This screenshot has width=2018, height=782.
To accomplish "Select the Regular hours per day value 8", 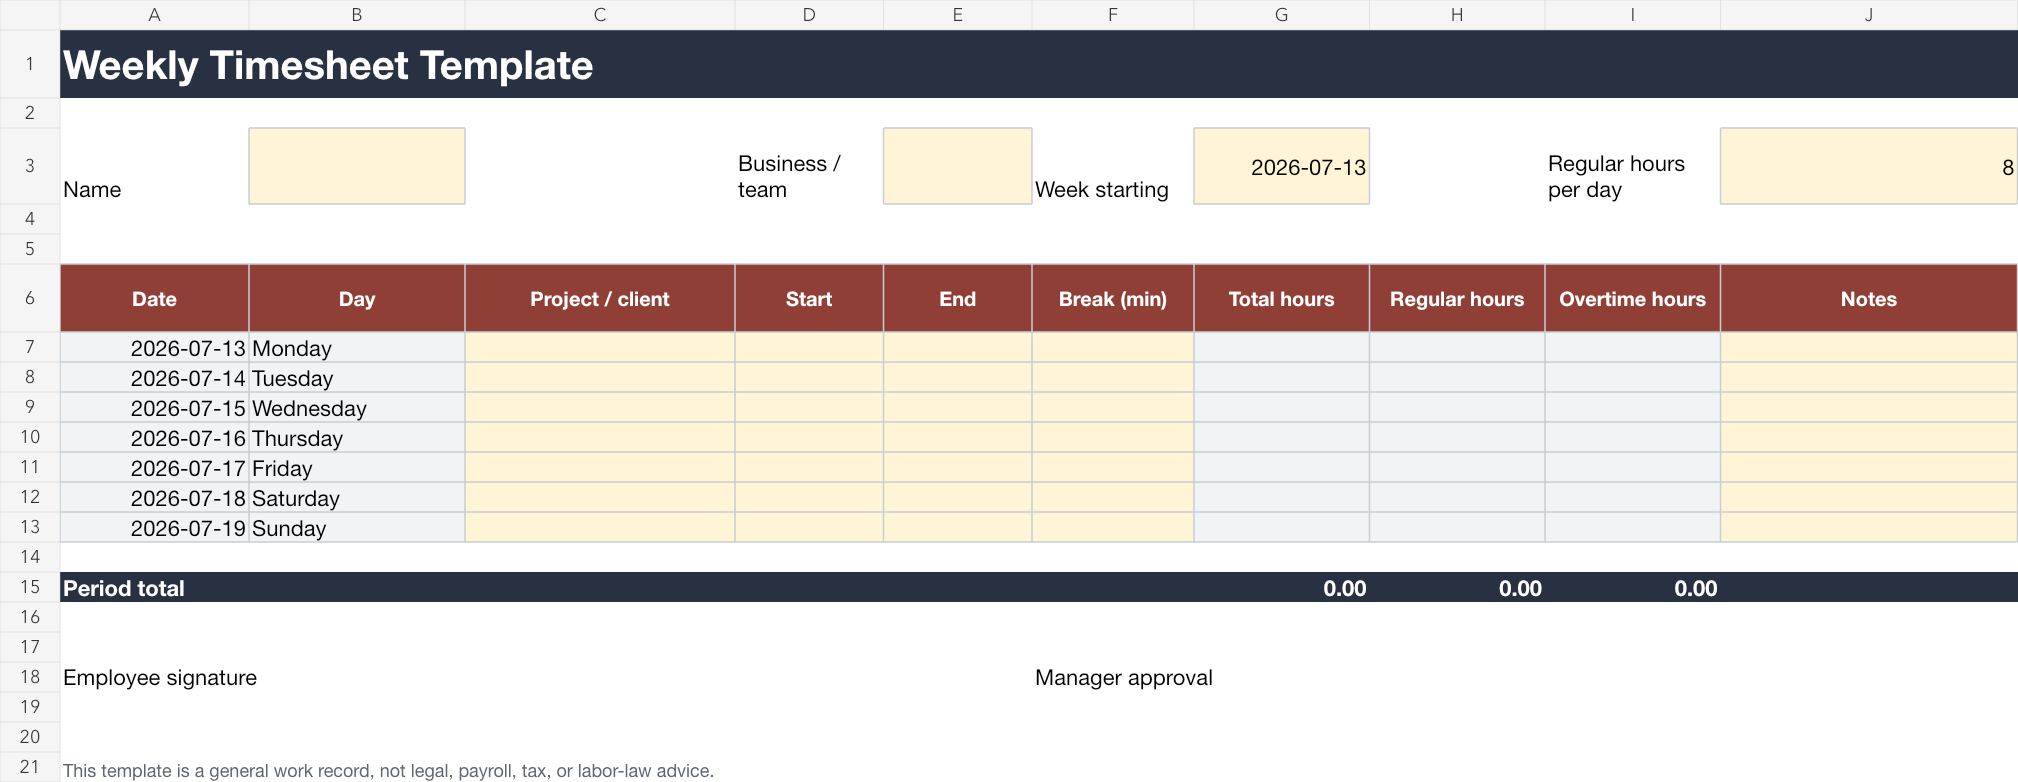I will click(x=1868, y=166).
